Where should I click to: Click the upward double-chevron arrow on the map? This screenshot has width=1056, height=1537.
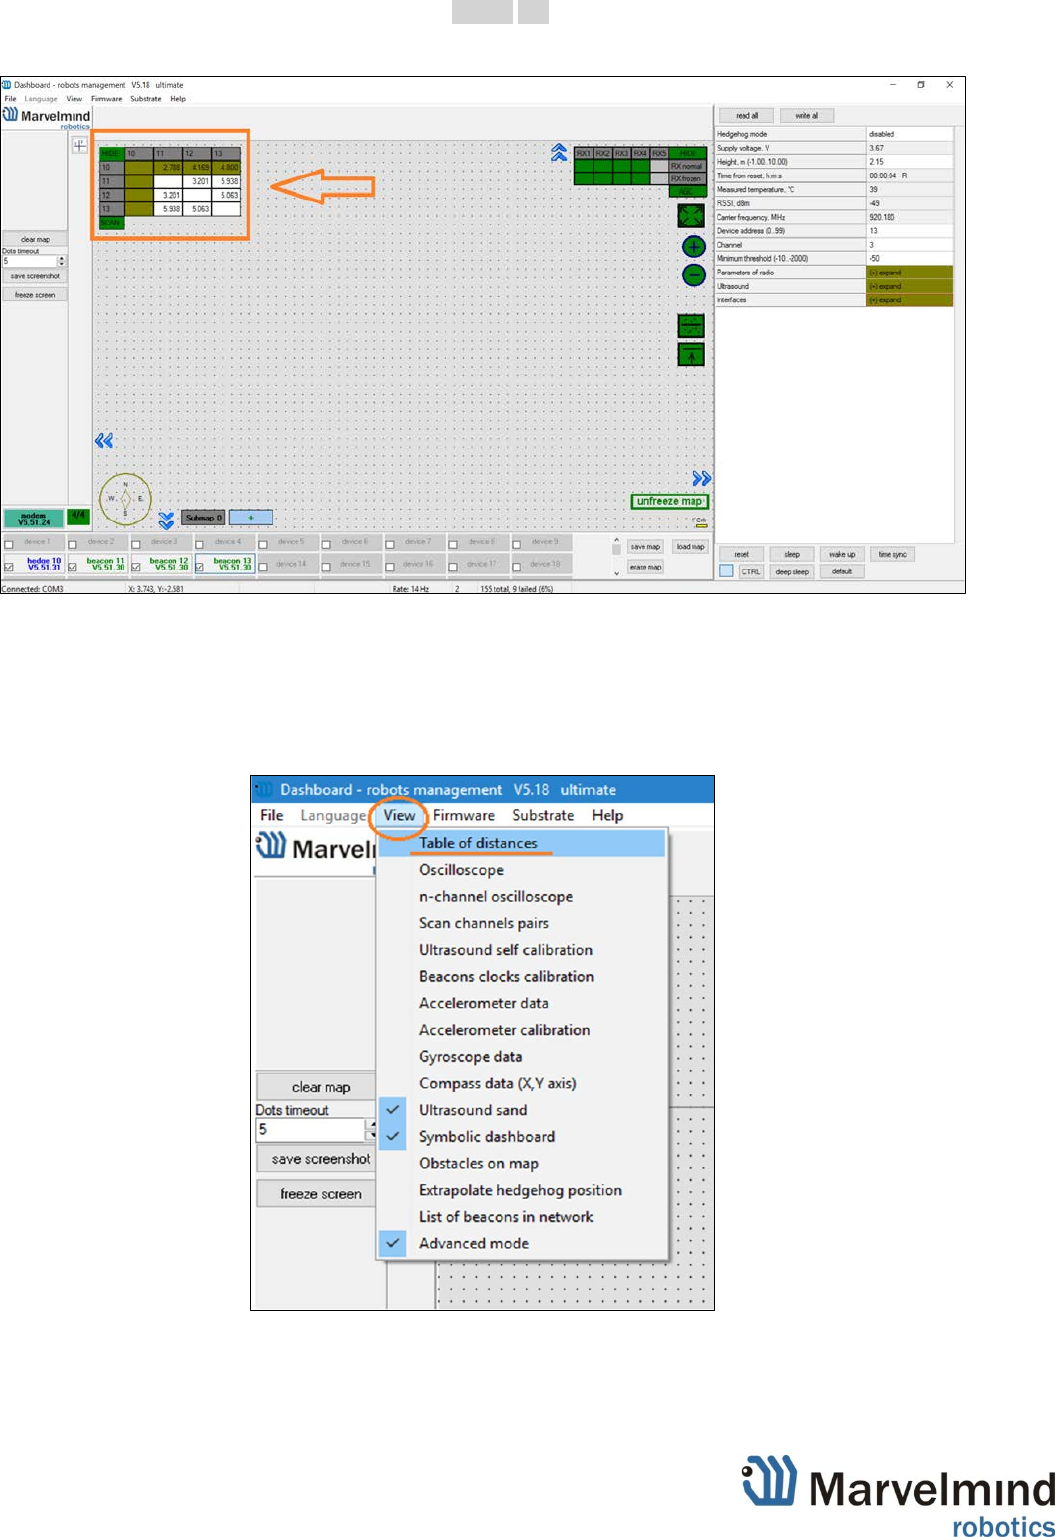pos(559,153)
